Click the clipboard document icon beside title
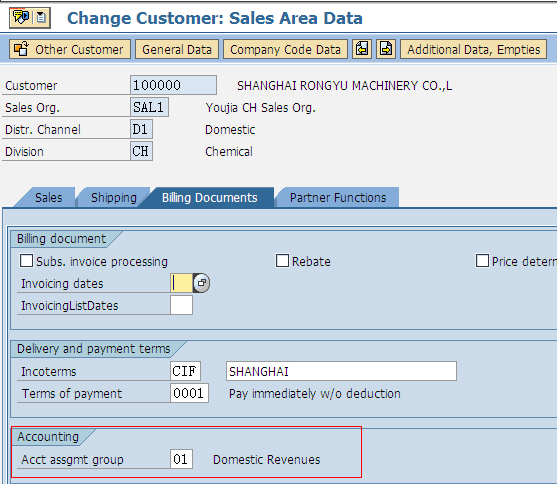The image size is (557, 484). coord(42,17)
